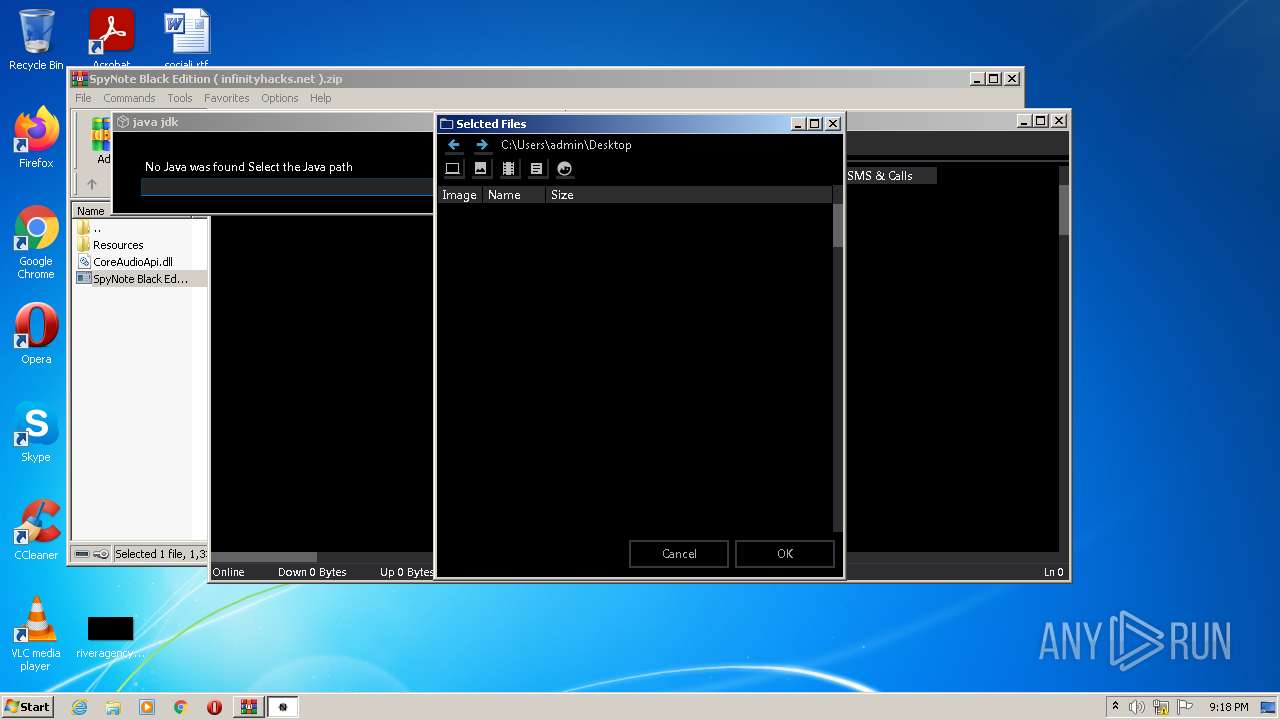The height and width of the screenshot is (720, 1280).
Task: Open the SMS & Calls tab
Action: pyautogui.click(x=880, y=176)
